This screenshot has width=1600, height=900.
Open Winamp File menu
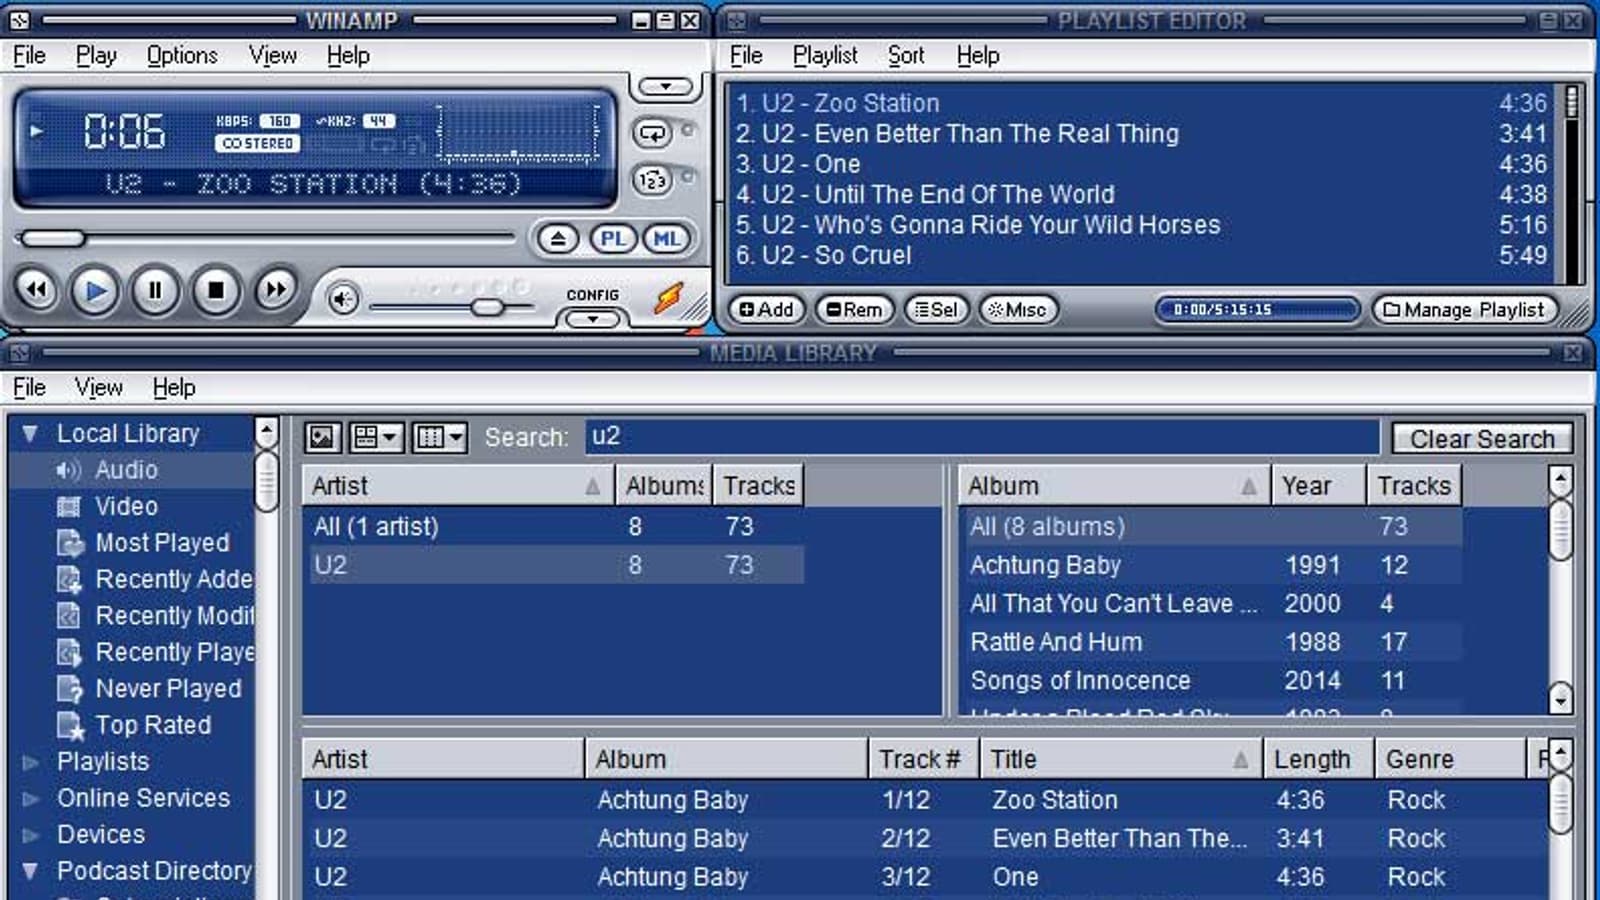pyautogui.click(x=30, y=56)
